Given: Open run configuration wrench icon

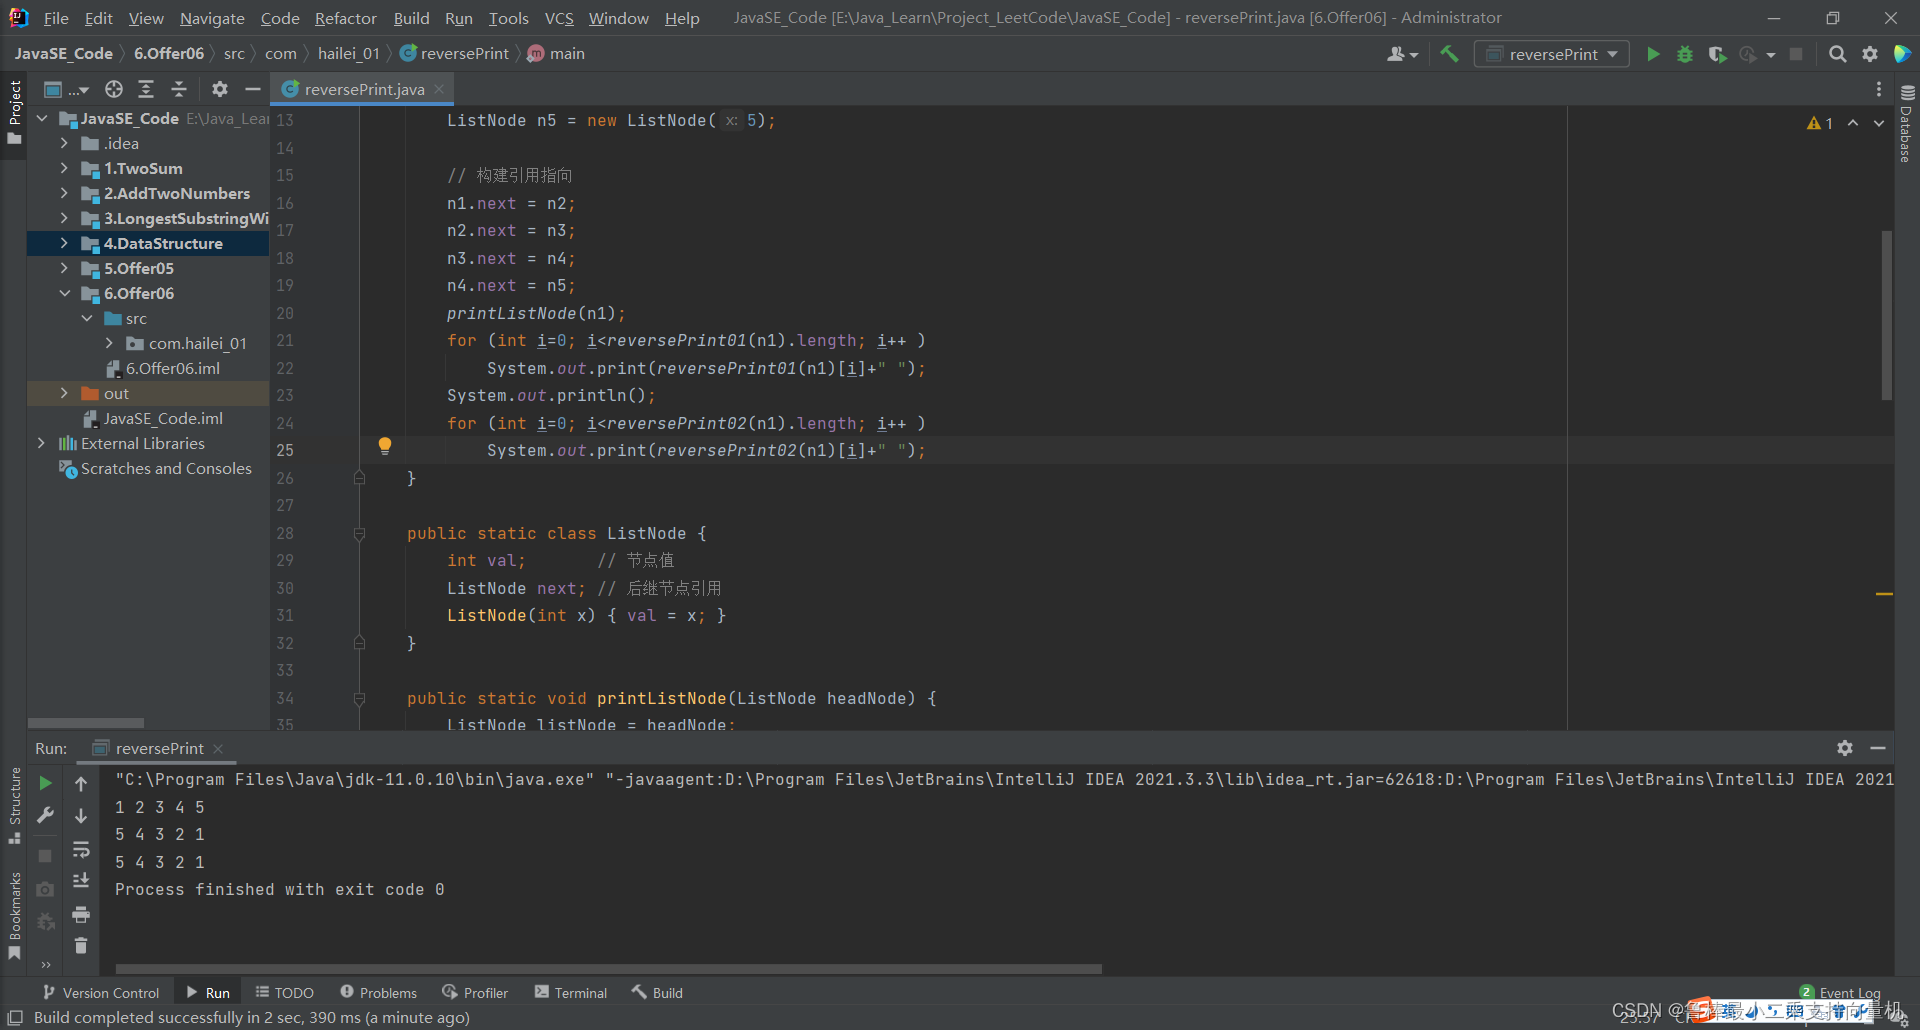Looking at the screenshot, I should click(x=45, y=815).
